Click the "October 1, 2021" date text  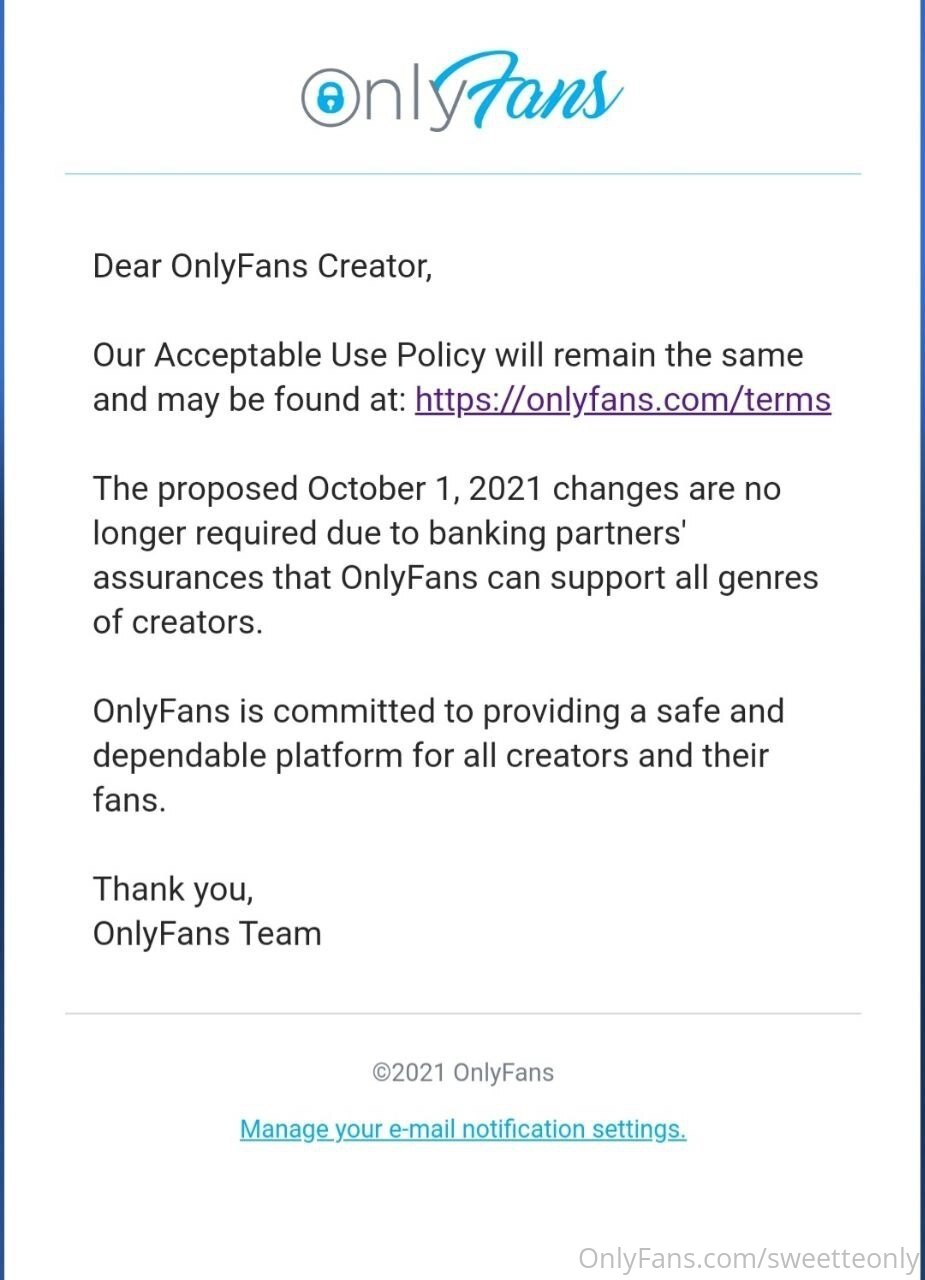point(425,489)
